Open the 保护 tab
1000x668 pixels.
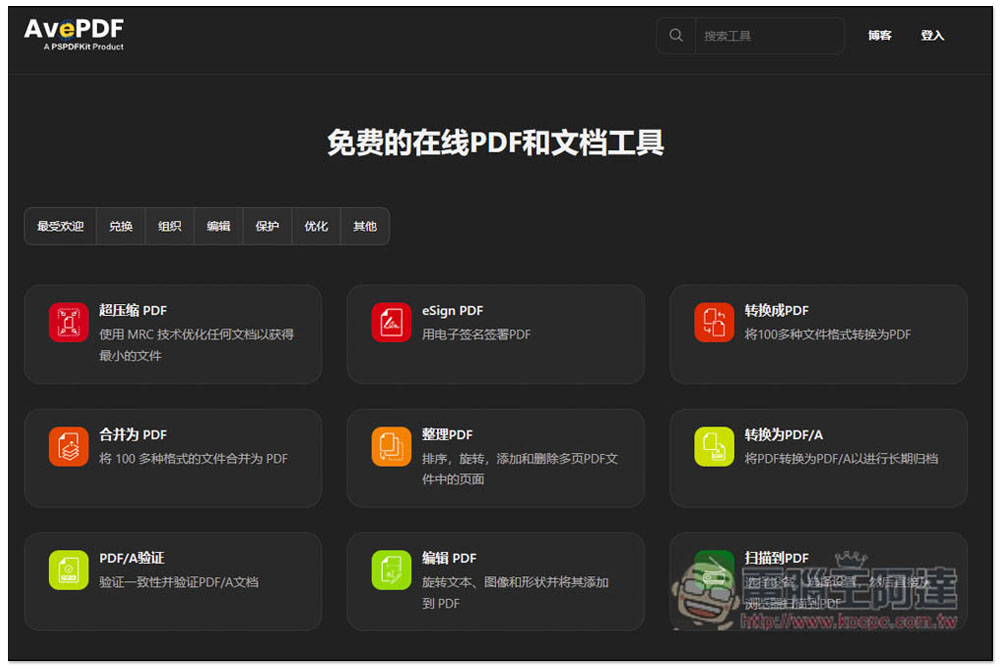click(x=267, y=226)
